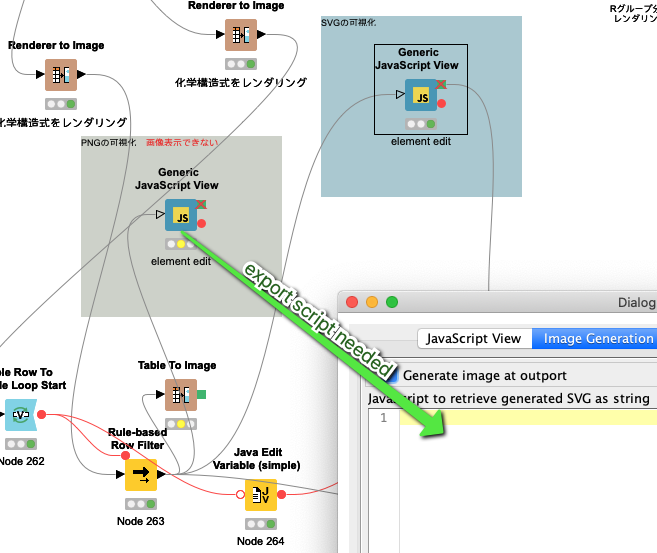Click status traffic light under Node 263 icon
This screenshot has width=657, height=553.
point(141,504)
